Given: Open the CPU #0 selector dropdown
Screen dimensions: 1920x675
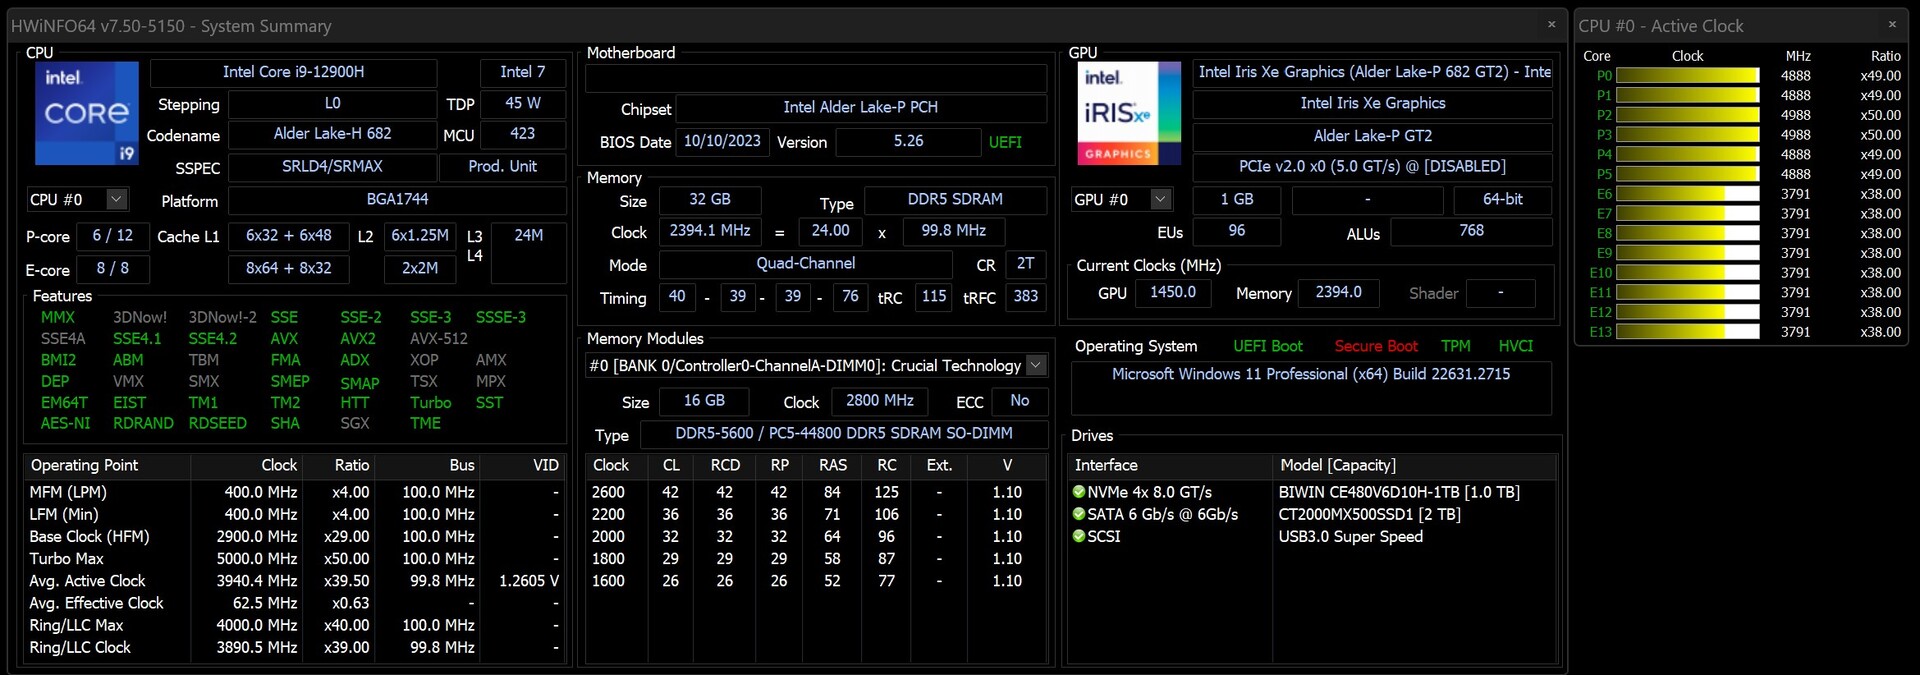Looking at the screenshot, I should (x=116, y=200).
